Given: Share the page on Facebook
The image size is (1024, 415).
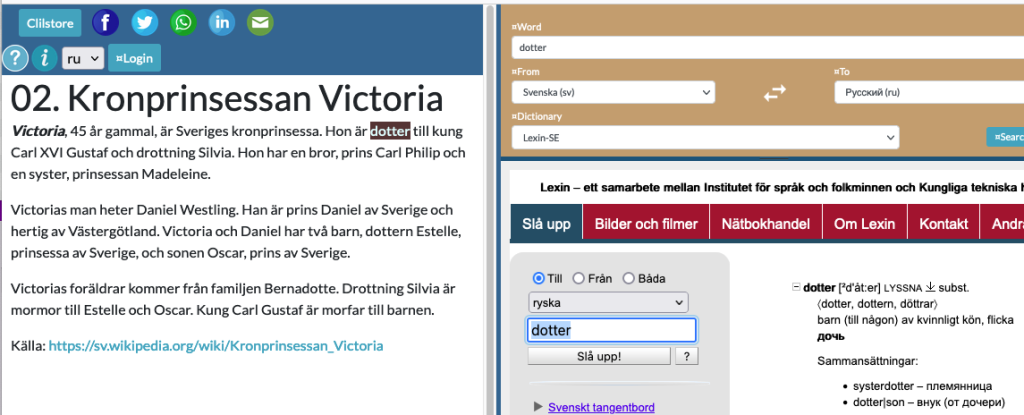Looking at the screenshot, I should click(x=105, y=22).
